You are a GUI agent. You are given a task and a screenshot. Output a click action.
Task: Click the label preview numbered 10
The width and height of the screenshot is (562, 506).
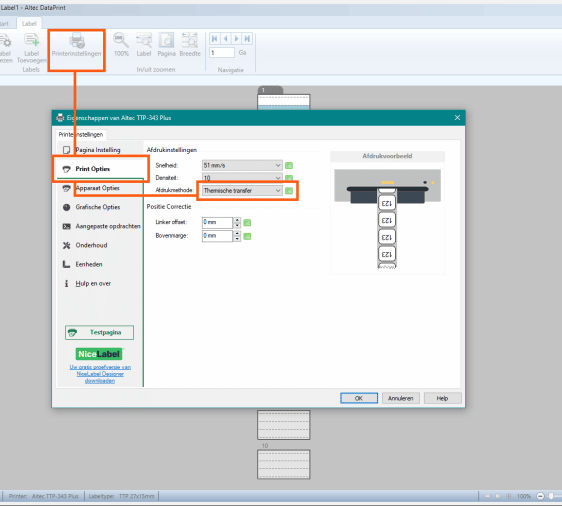tap(284, 464)
